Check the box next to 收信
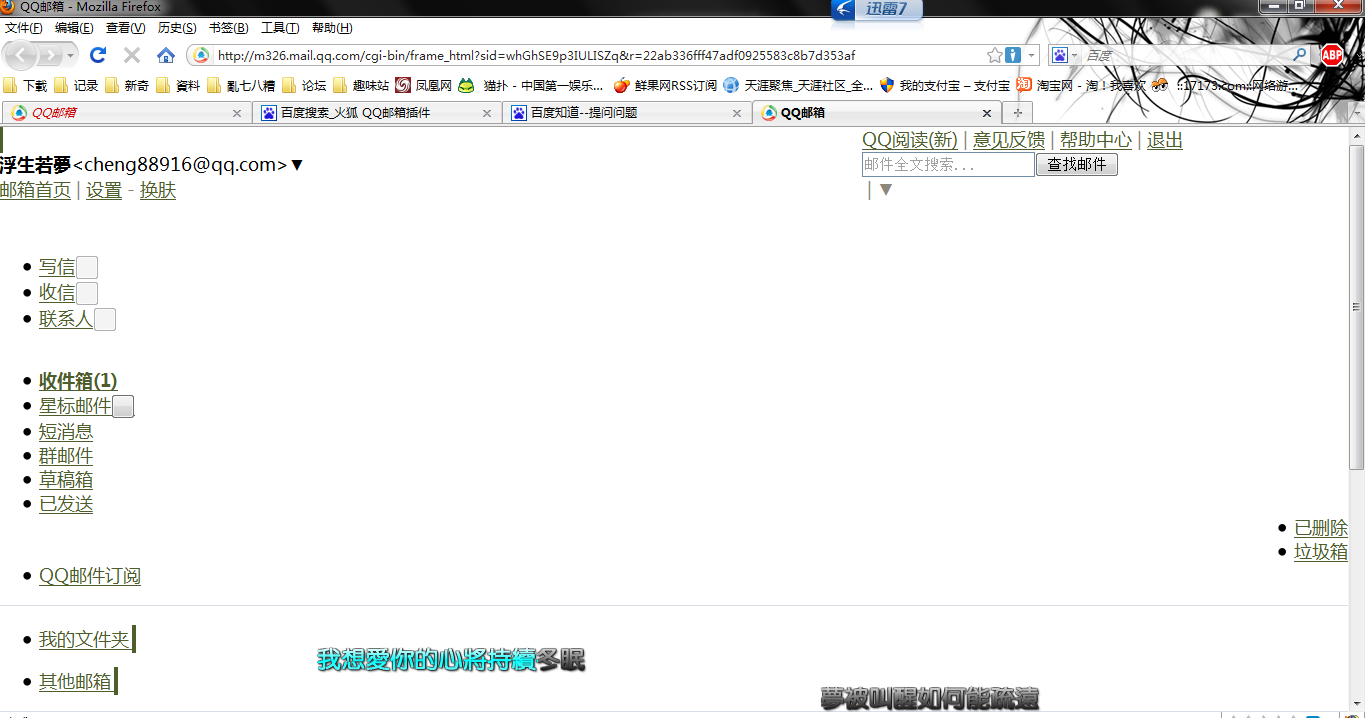Viewport: 1365px width, 718px height. pyautogui.click(x=87, y=293)
